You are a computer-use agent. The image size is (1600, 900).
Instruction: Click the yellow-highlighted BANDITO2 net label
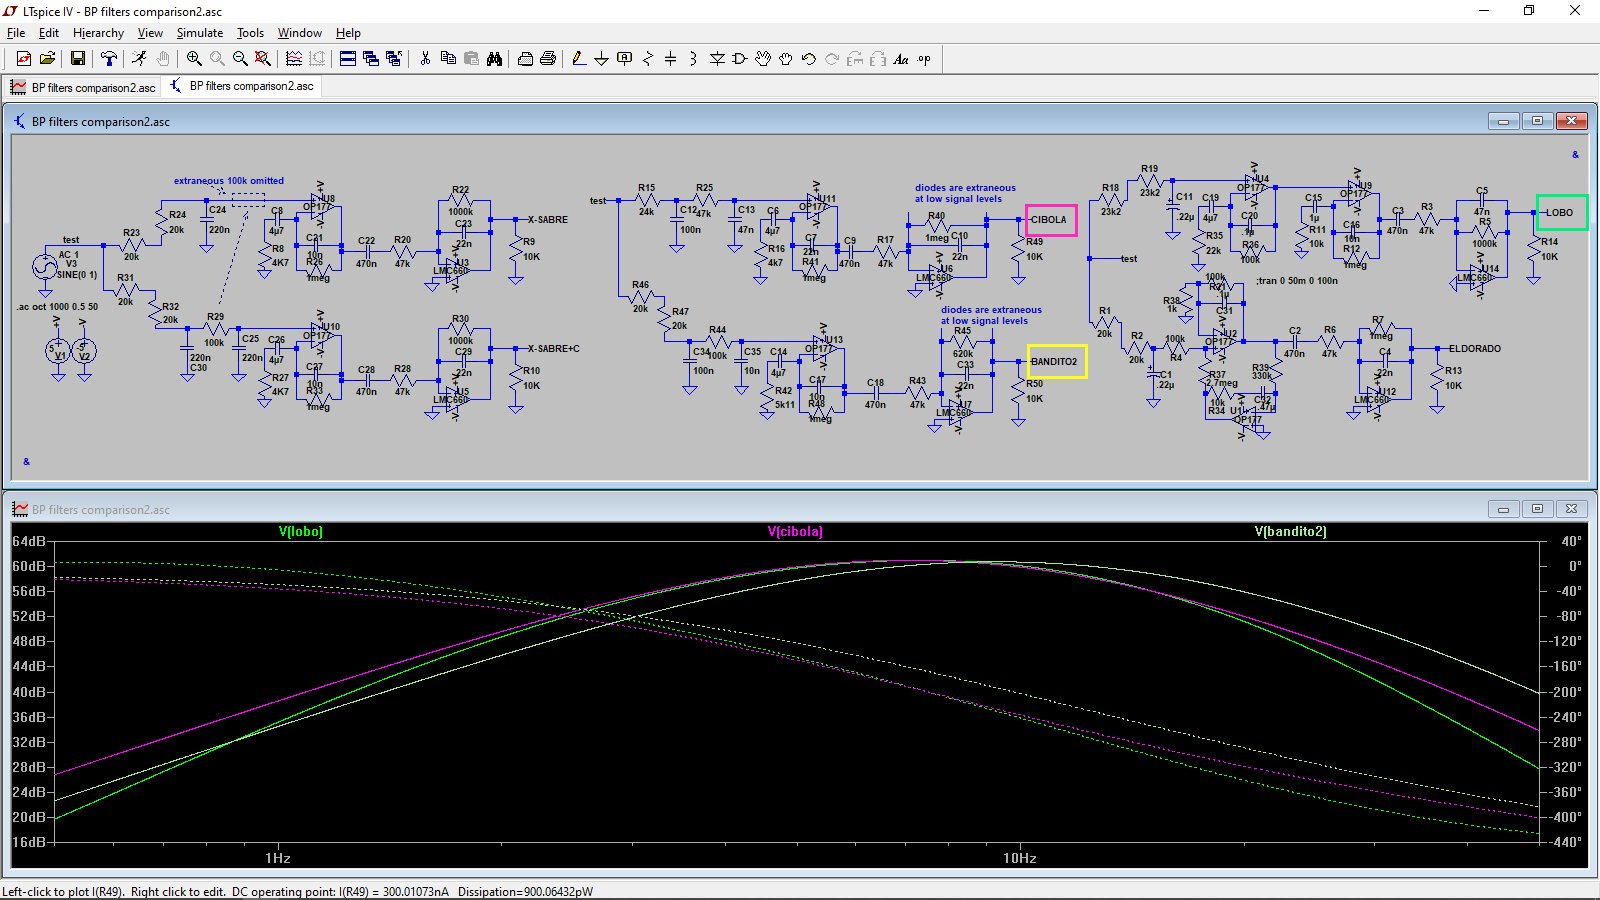1055,362
